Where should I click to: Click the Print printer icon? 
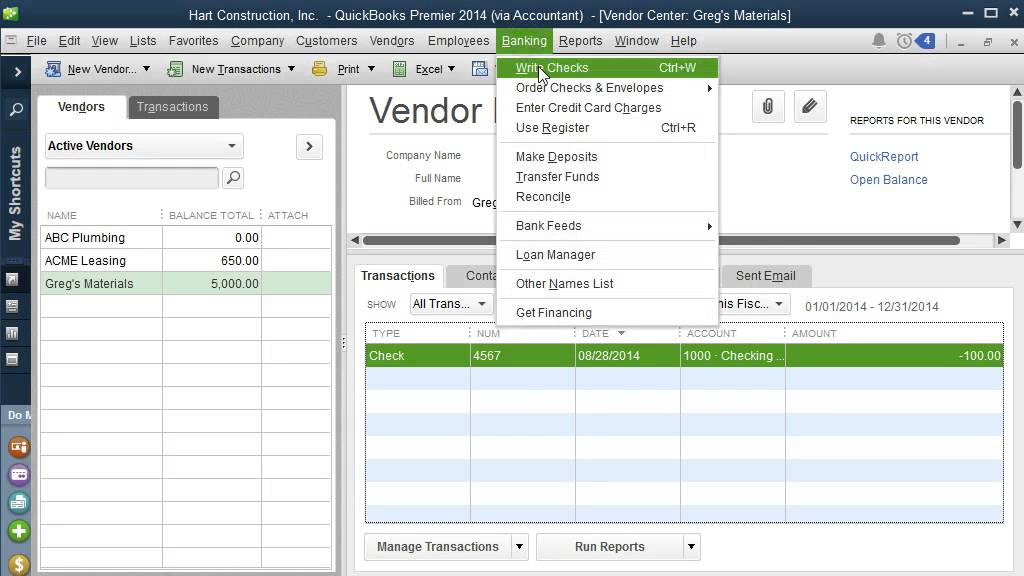319,69
